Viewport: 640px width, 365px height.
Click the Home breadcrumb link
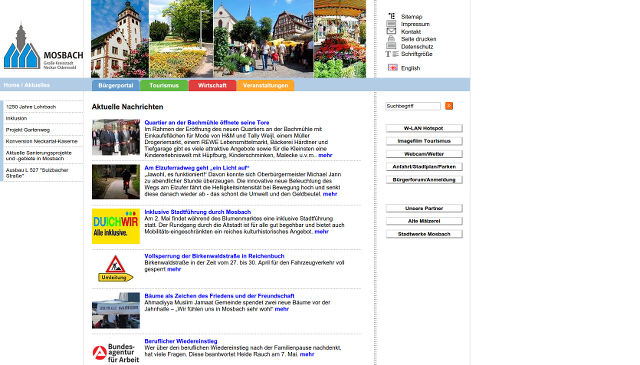[11, 85]
